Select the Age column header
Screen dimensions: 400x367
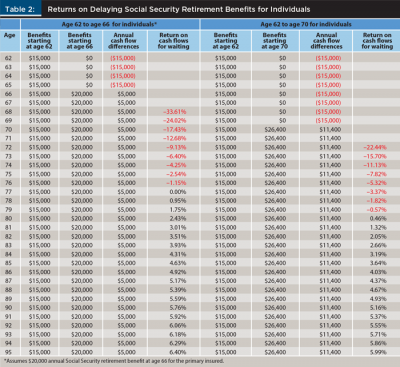click(9, 35)
